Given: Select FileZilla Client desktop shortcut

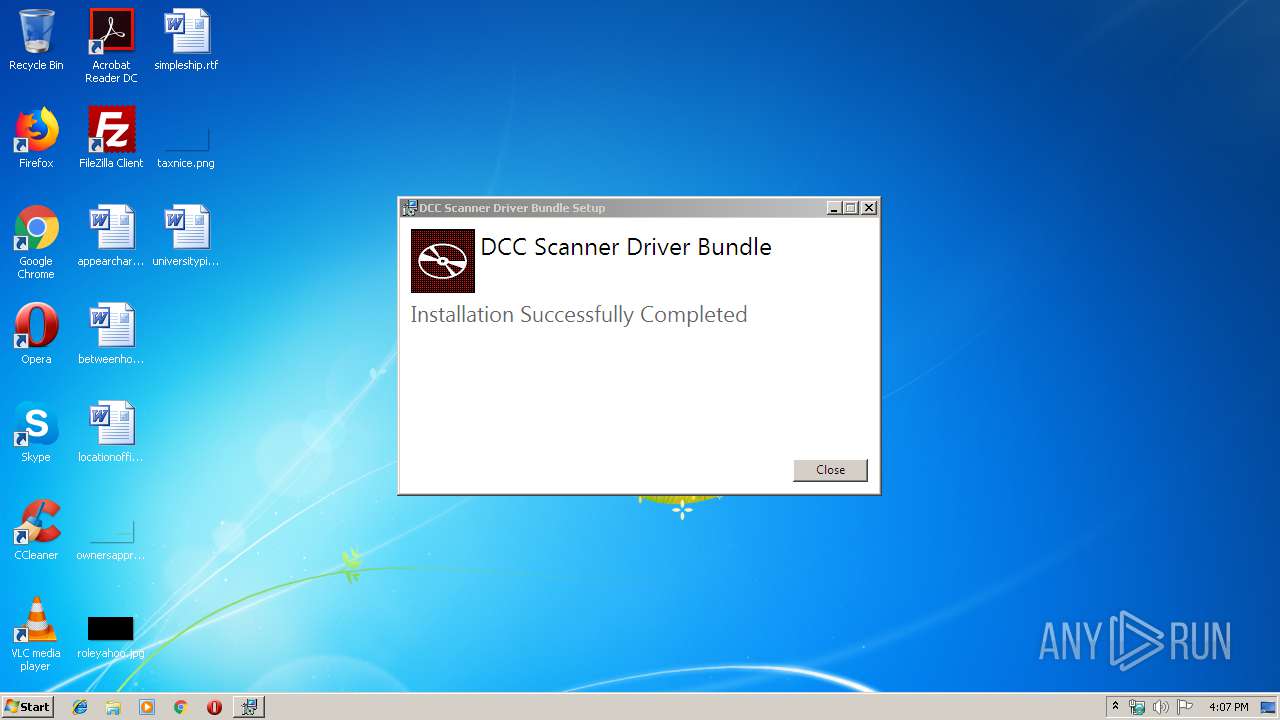Looking at the screenshot, I should click(111, 138).
